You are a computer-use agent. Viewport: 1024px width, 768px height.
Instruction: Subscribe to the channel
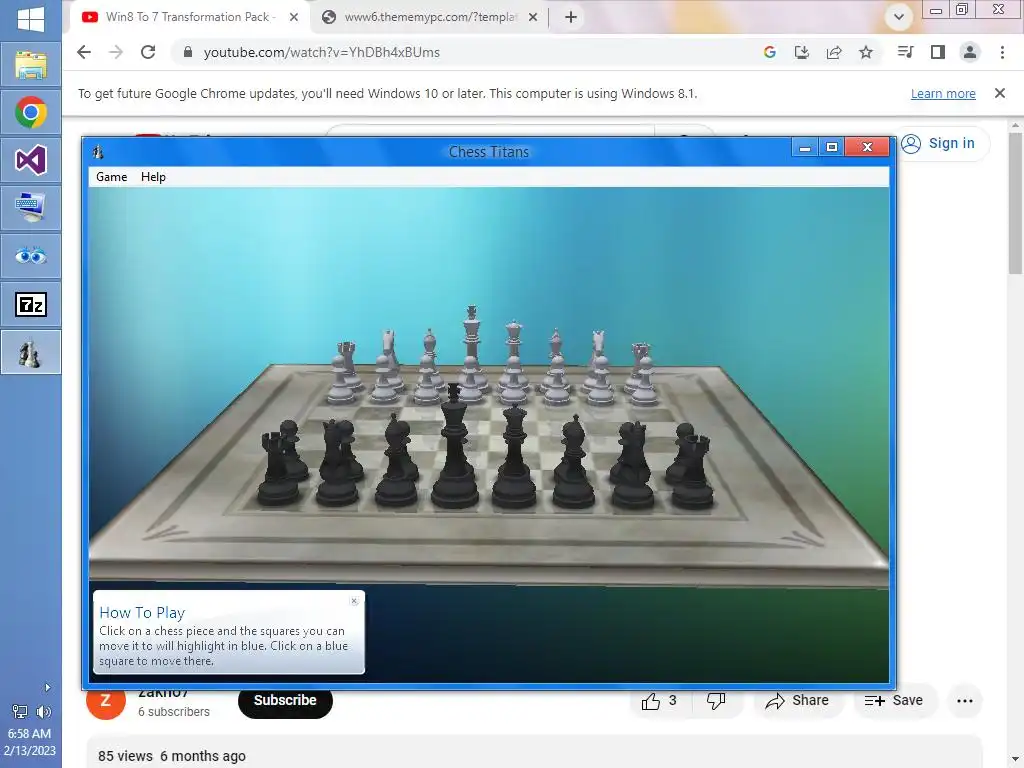(x=285, y=701)
